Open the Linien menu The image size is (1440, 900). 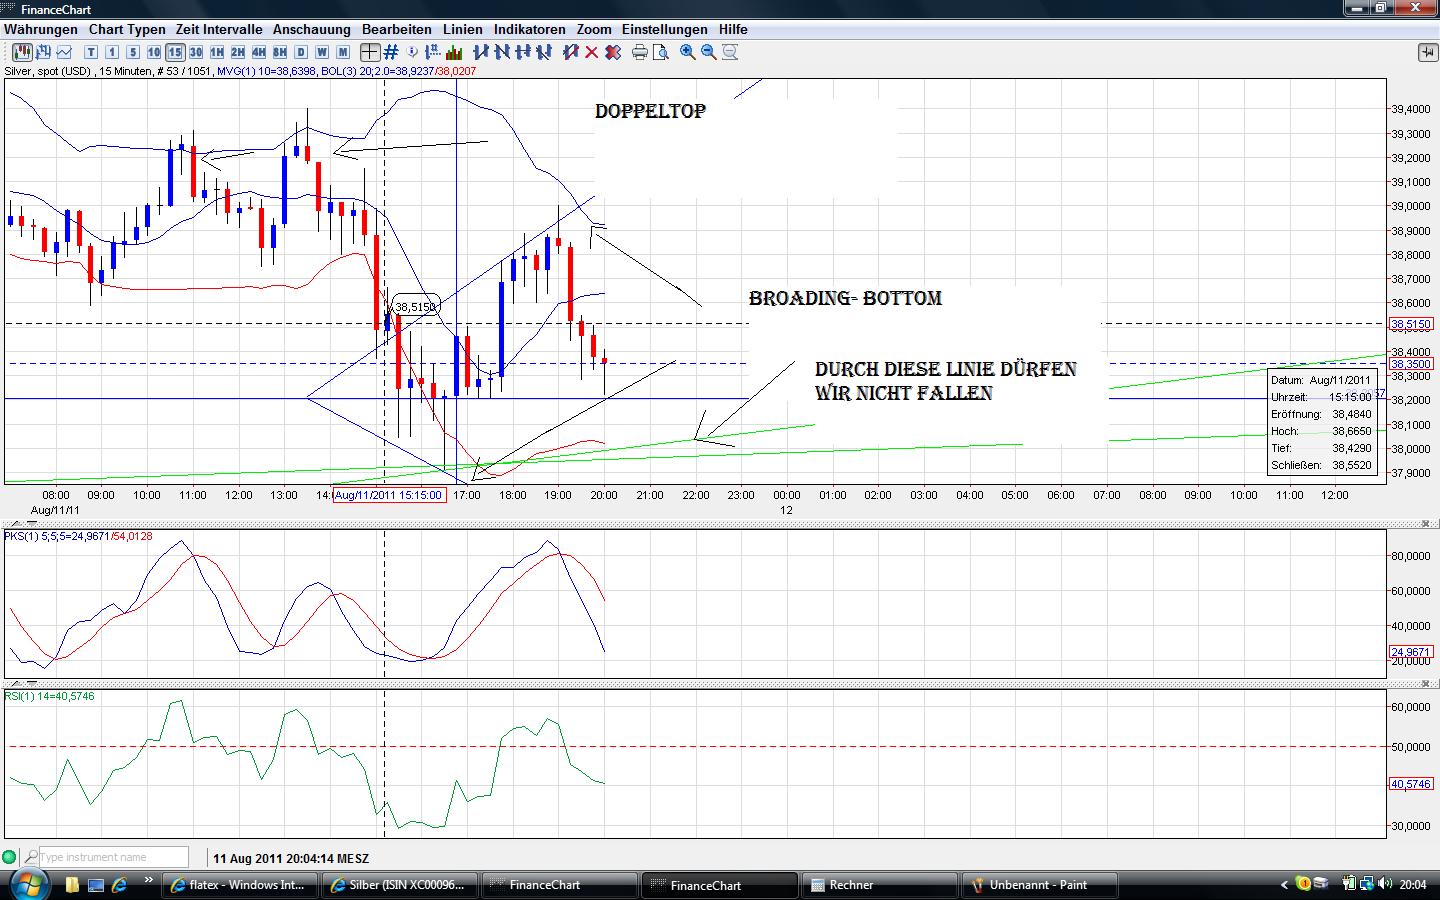463,29
